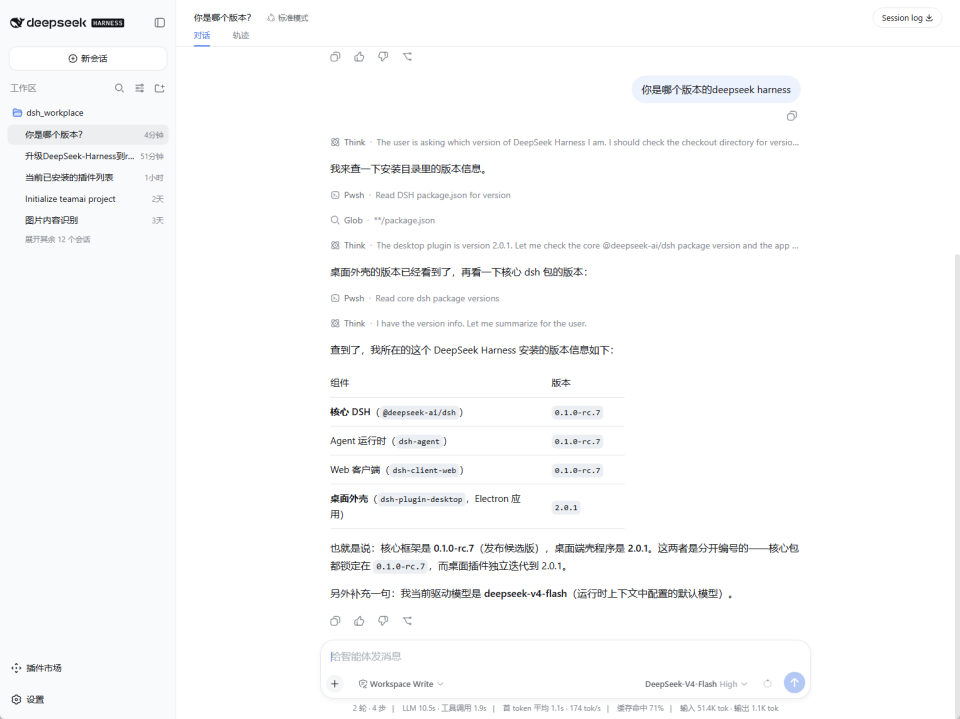
Task: Click the 版本 table header
Action: [x=561, y=383]
